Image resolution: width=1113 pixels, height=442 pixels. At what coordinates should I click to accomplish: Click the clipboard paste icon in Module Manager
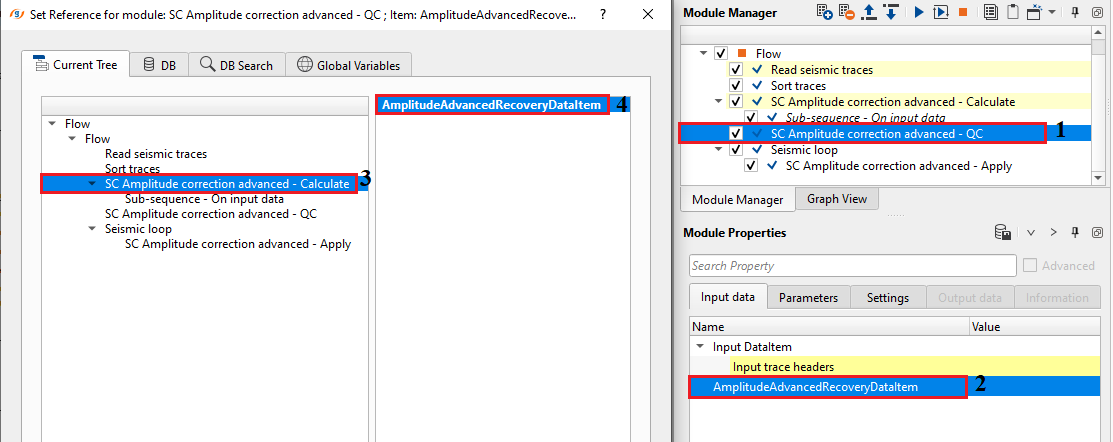pyautogui.click(x=1013, y=12)
